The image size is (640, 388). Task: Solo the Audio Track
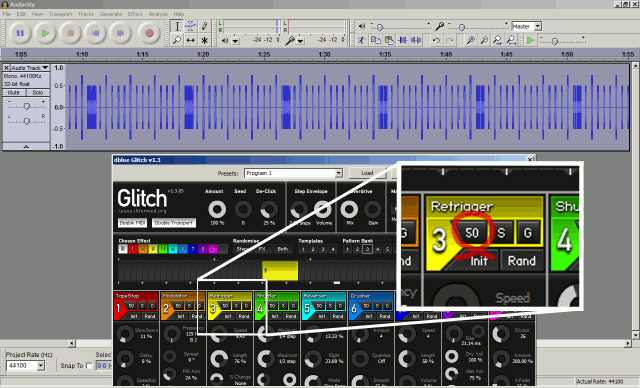(38, 93)
